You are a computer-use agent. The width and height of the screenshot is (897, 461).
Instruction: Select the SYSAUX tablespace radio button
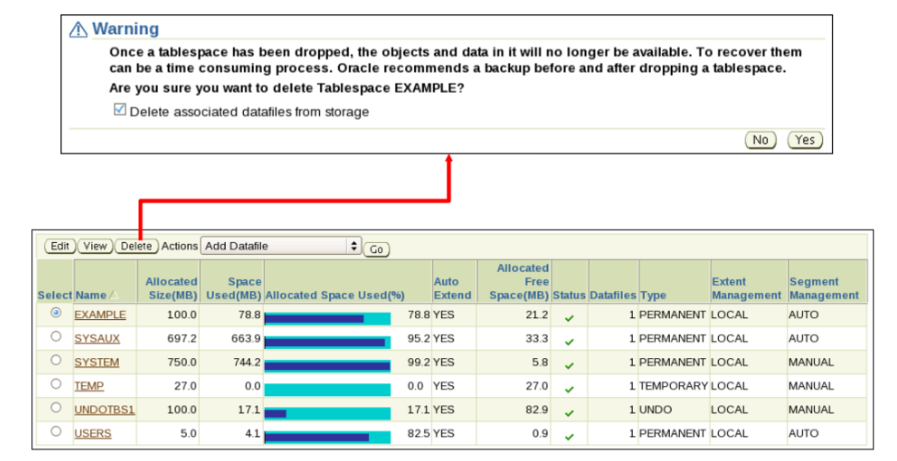point(55,336)
